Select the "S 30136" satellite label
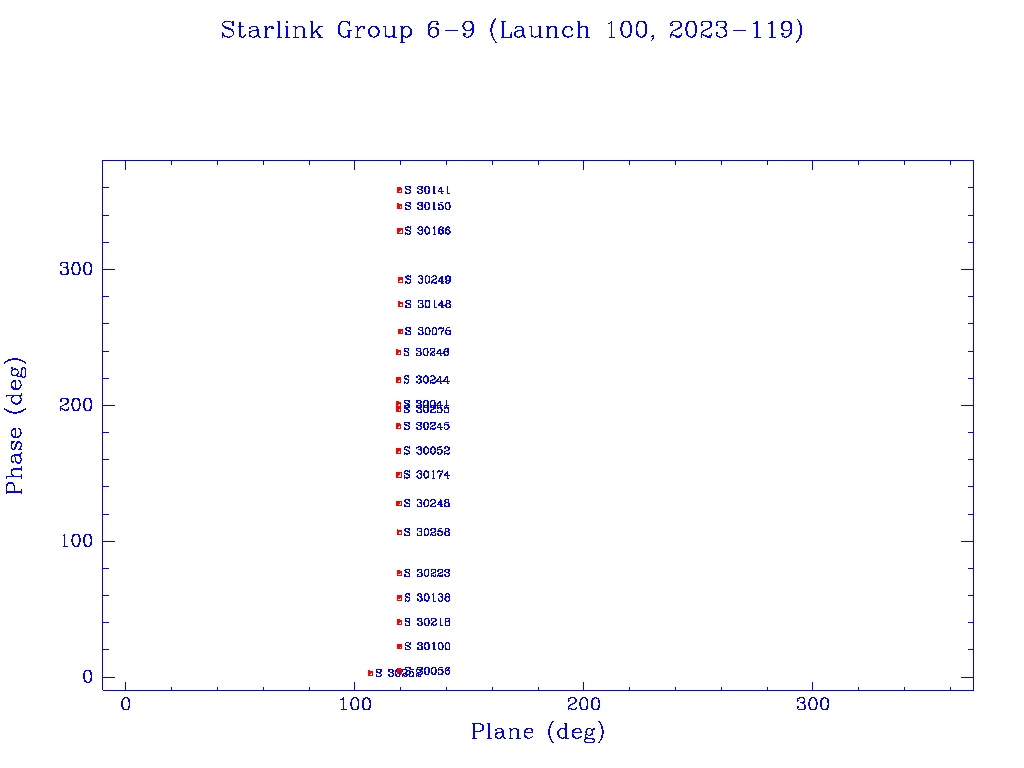The image size is (1024, 768). coord(426,598)
